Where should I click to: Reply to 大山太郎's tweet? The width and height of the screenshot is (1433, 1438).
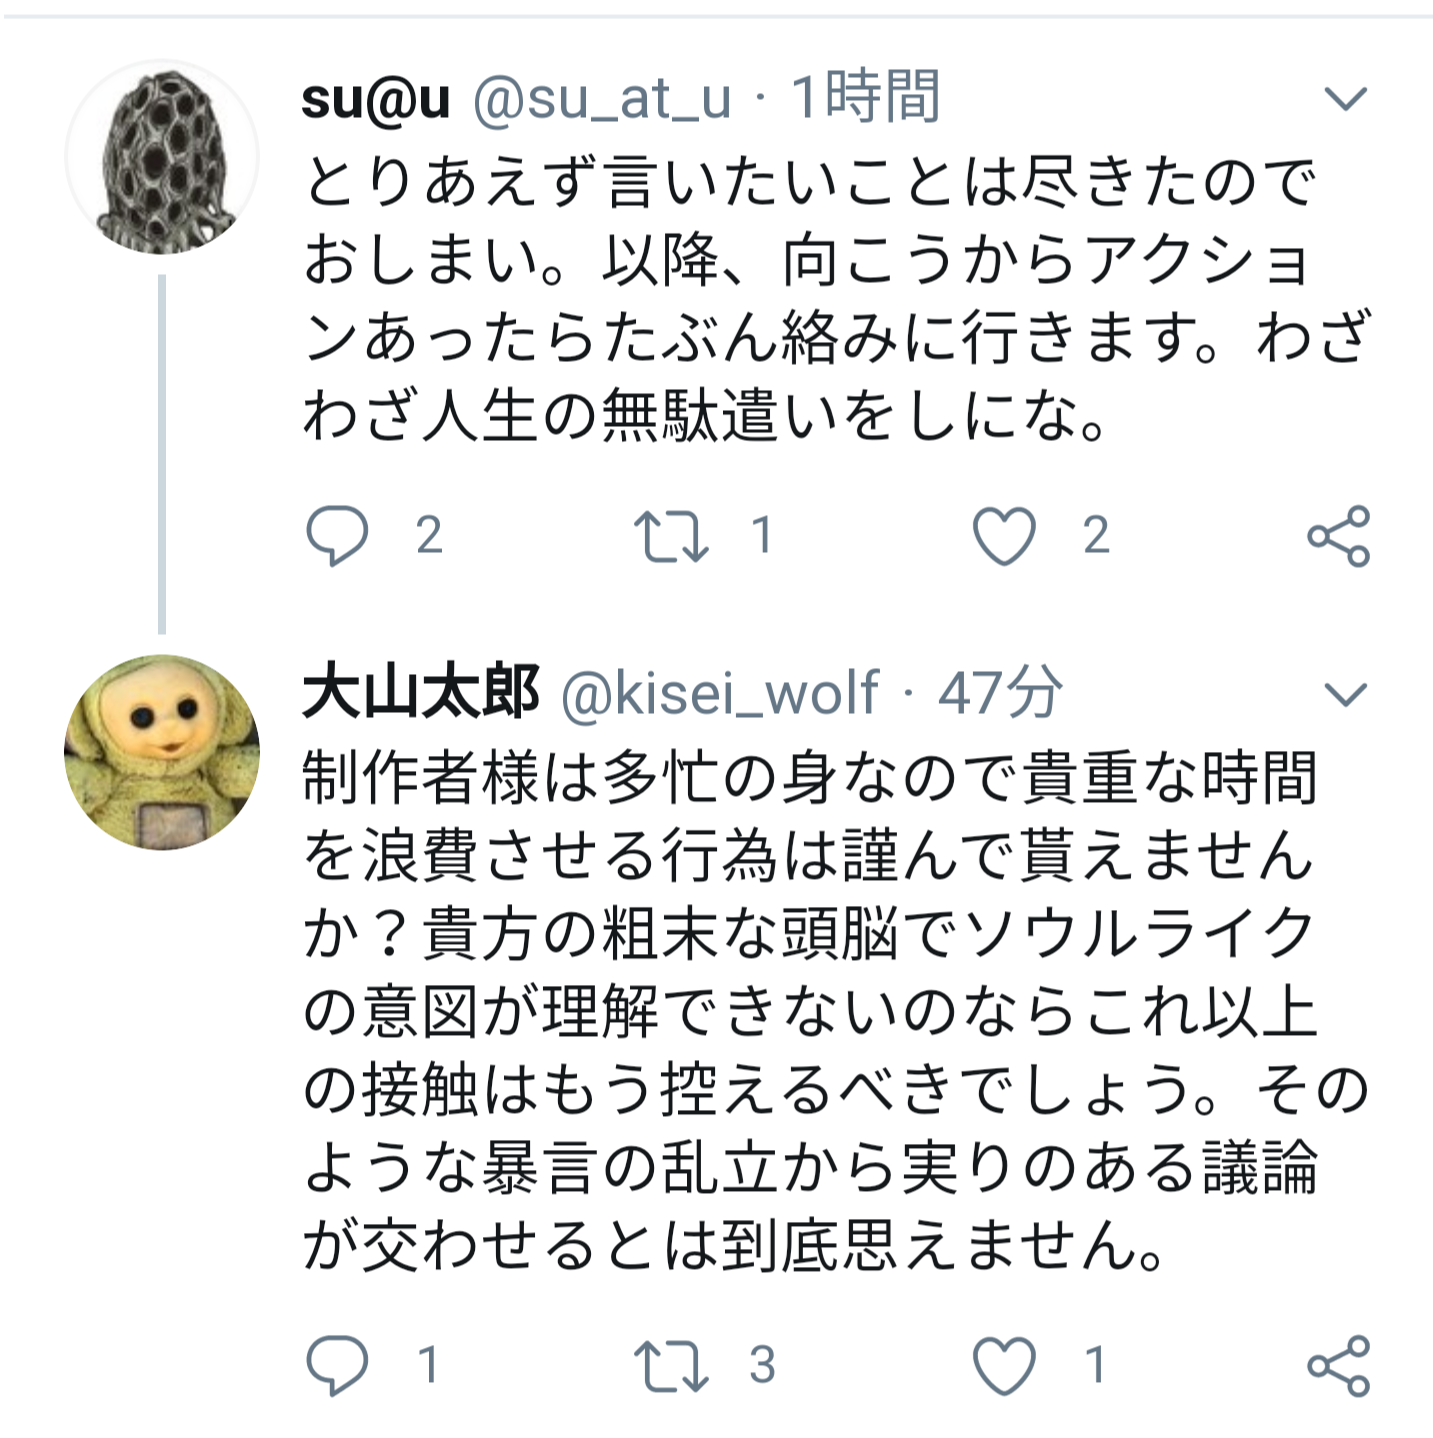[337, 1365]
